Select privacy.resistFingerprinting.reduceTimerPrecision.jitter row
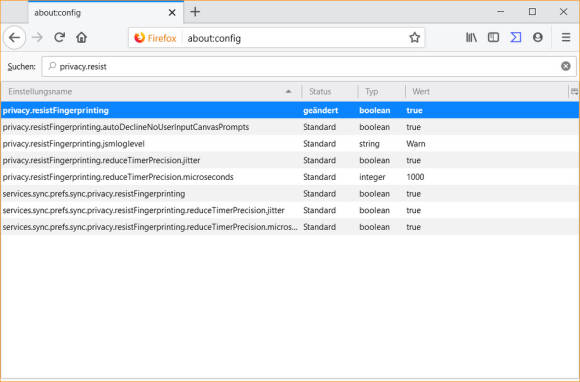 pos(290,160)
